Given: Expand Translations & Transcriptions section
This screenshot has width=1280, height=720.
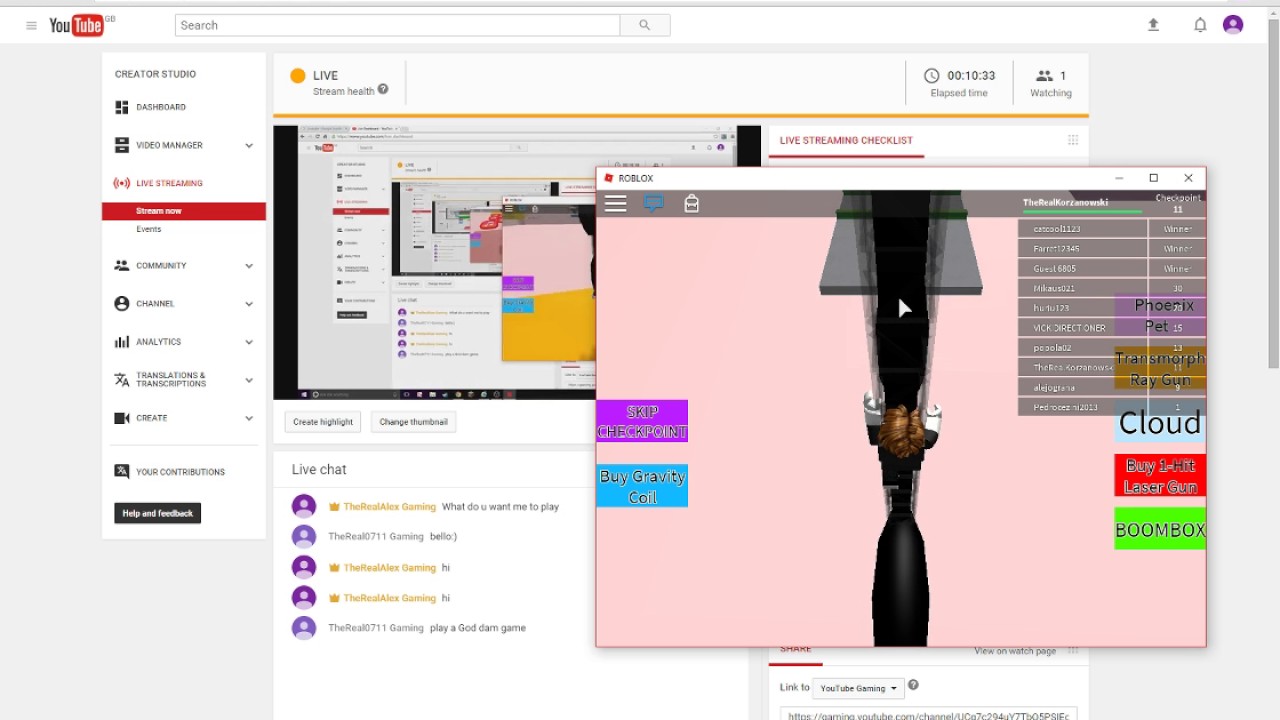Looking at the screenshot, I should pyautogui.click(x=249, y=380).
